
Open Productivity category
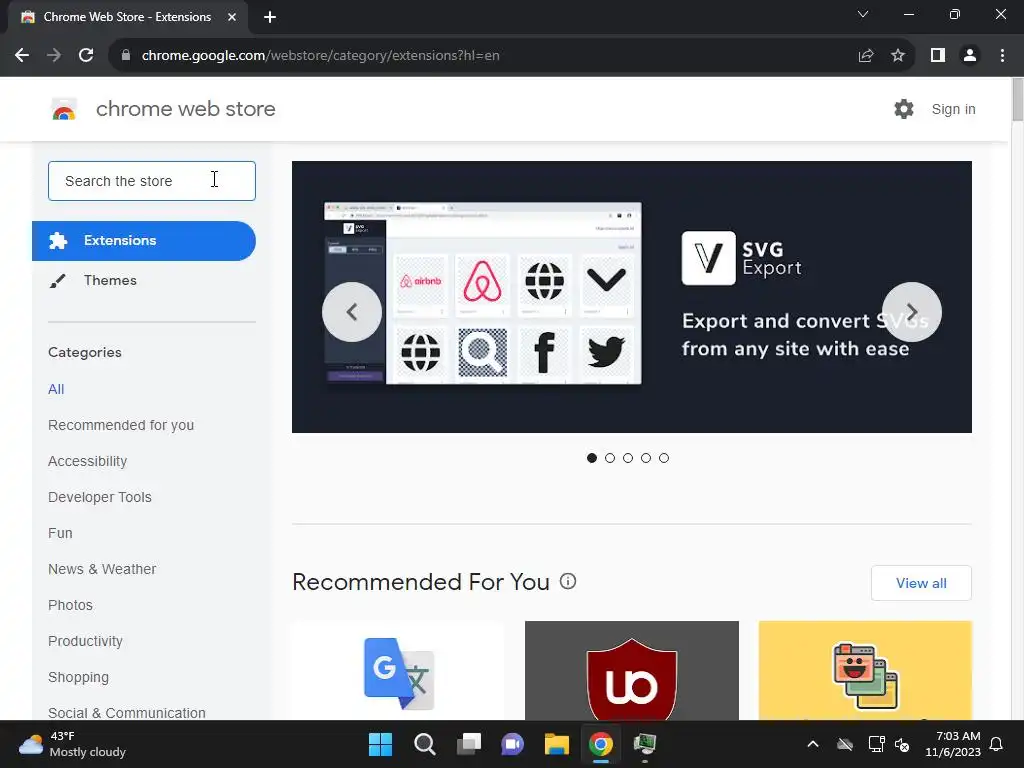pos(86,641)
